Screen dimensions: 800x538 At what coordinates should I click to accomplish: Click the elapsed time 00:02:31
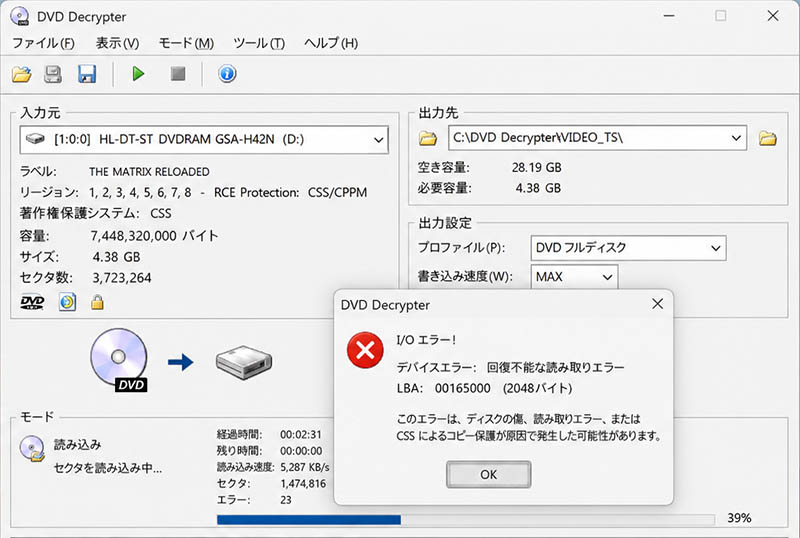301,435
